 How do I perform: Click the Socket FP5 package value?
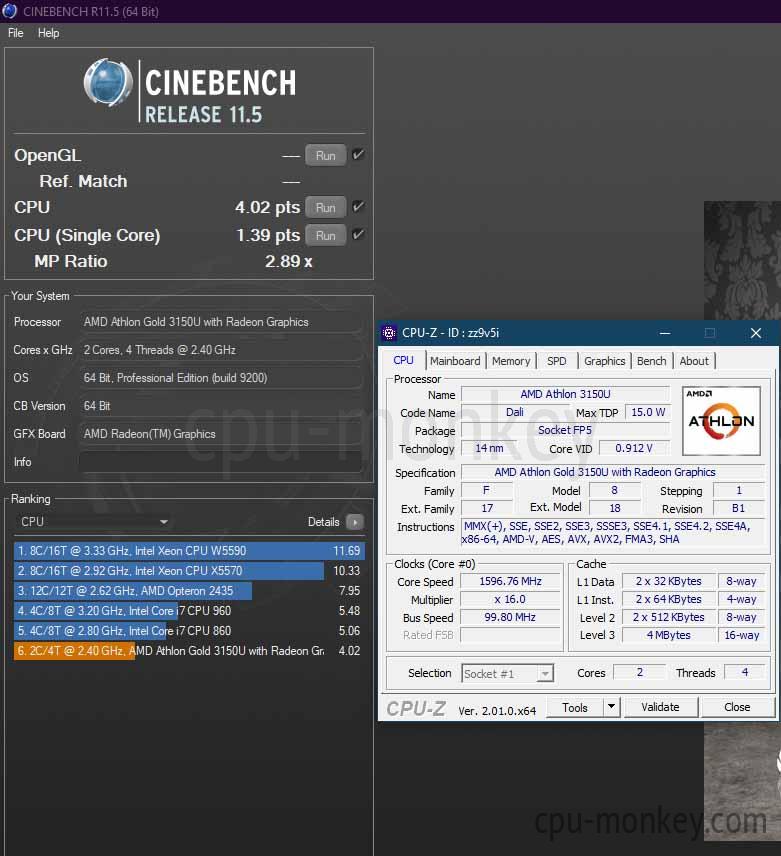tap(565, 430)
